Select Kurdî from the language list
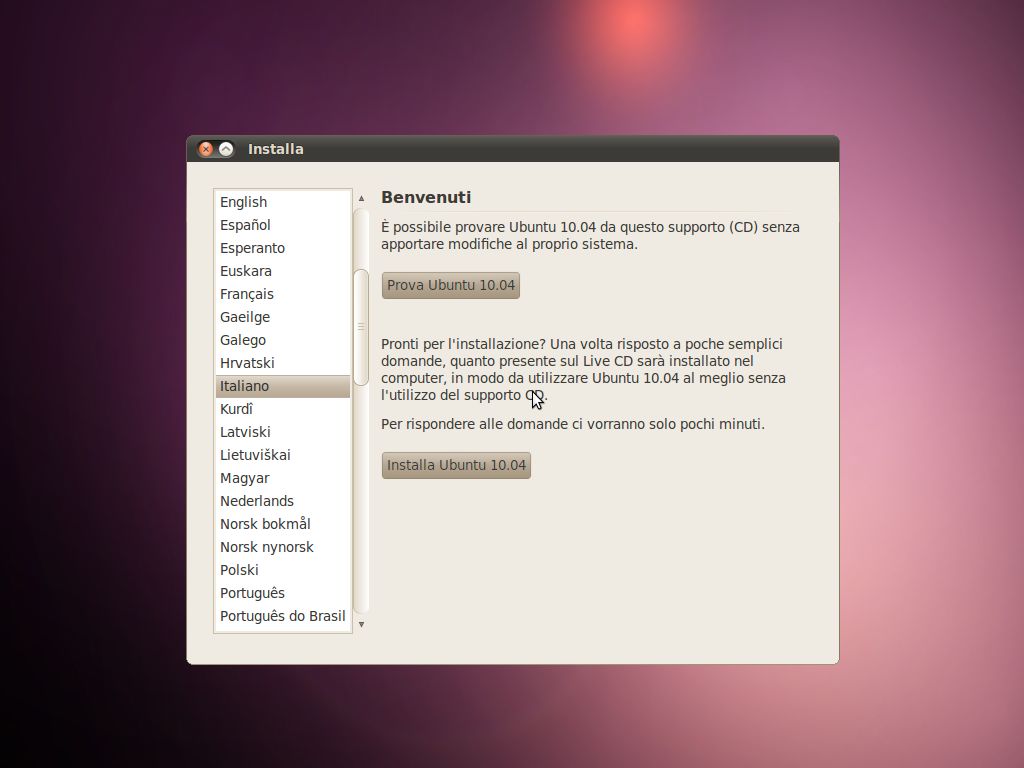Viewport: 1024px width, 768px height. (283, 409)
